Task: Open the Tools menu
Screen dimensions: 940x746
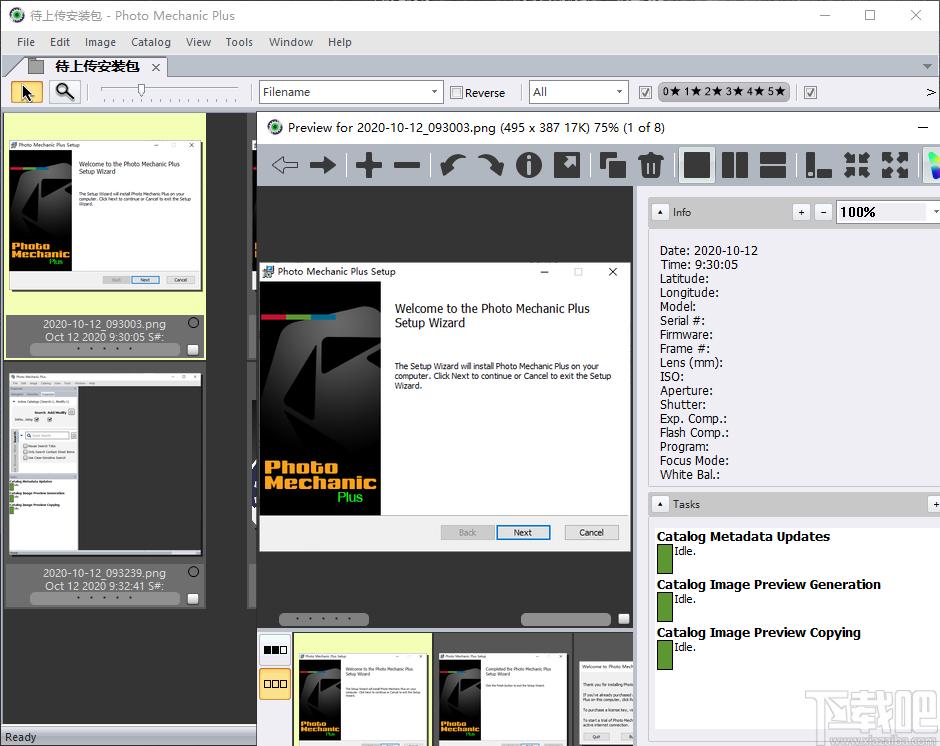Action: (239, 42)
